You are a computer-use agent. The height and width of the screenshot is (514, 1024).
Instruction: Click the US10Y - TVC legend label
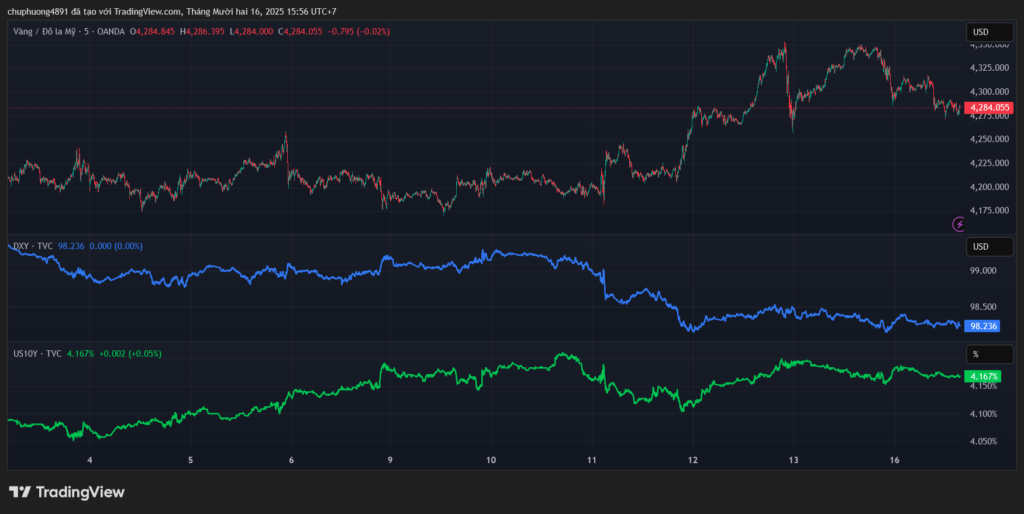(38, 353)
